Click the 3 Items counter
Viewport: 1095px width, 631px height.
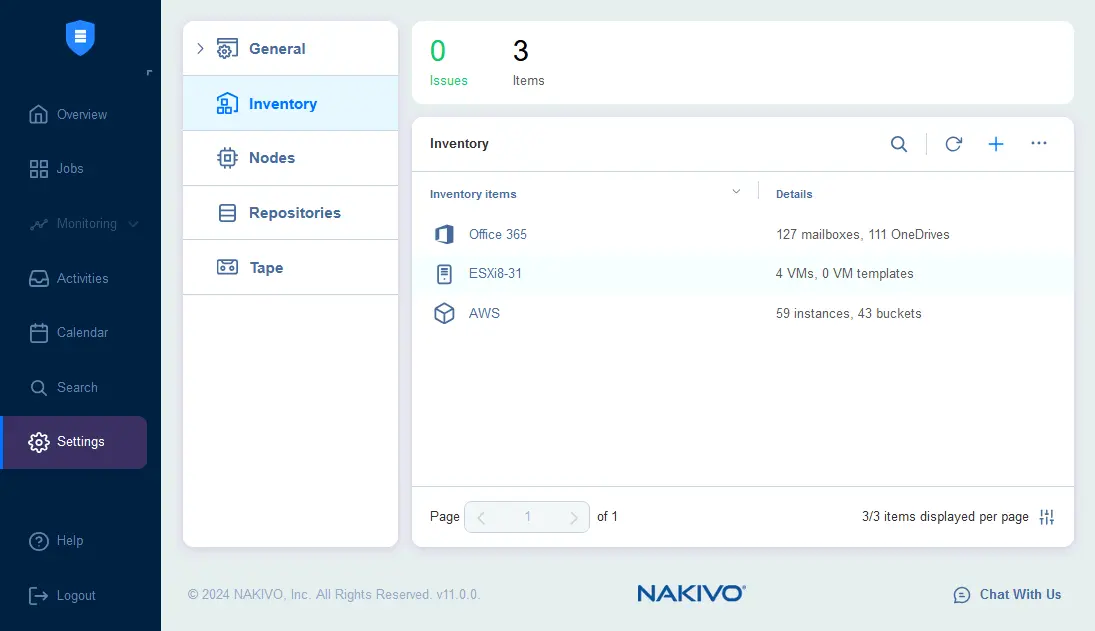[528, 62]
